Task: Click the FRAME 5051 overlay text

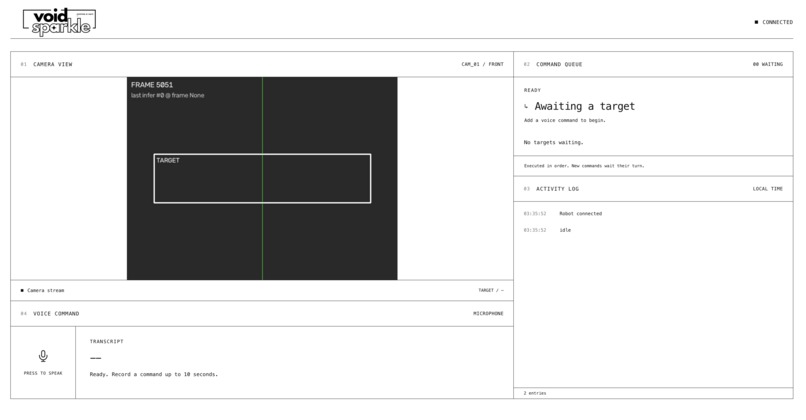Action: 152,85
